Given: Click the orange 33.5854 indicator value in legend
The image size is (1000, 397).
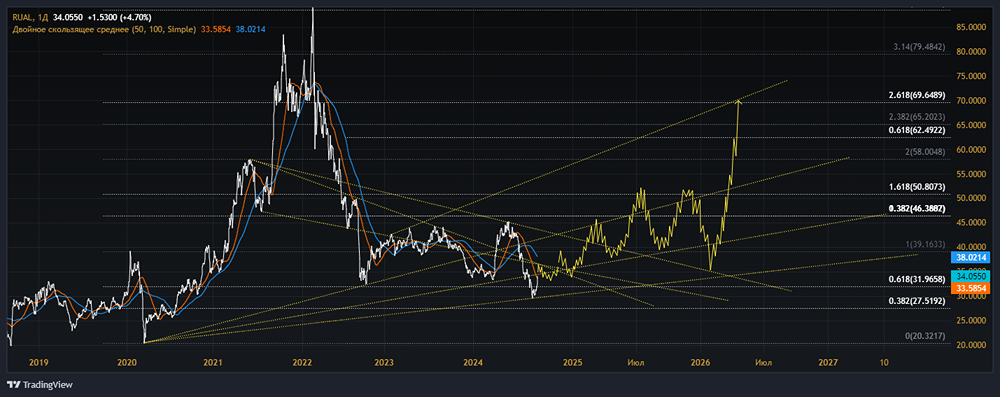Looking at the screenshot, I should tap(216, 29).
